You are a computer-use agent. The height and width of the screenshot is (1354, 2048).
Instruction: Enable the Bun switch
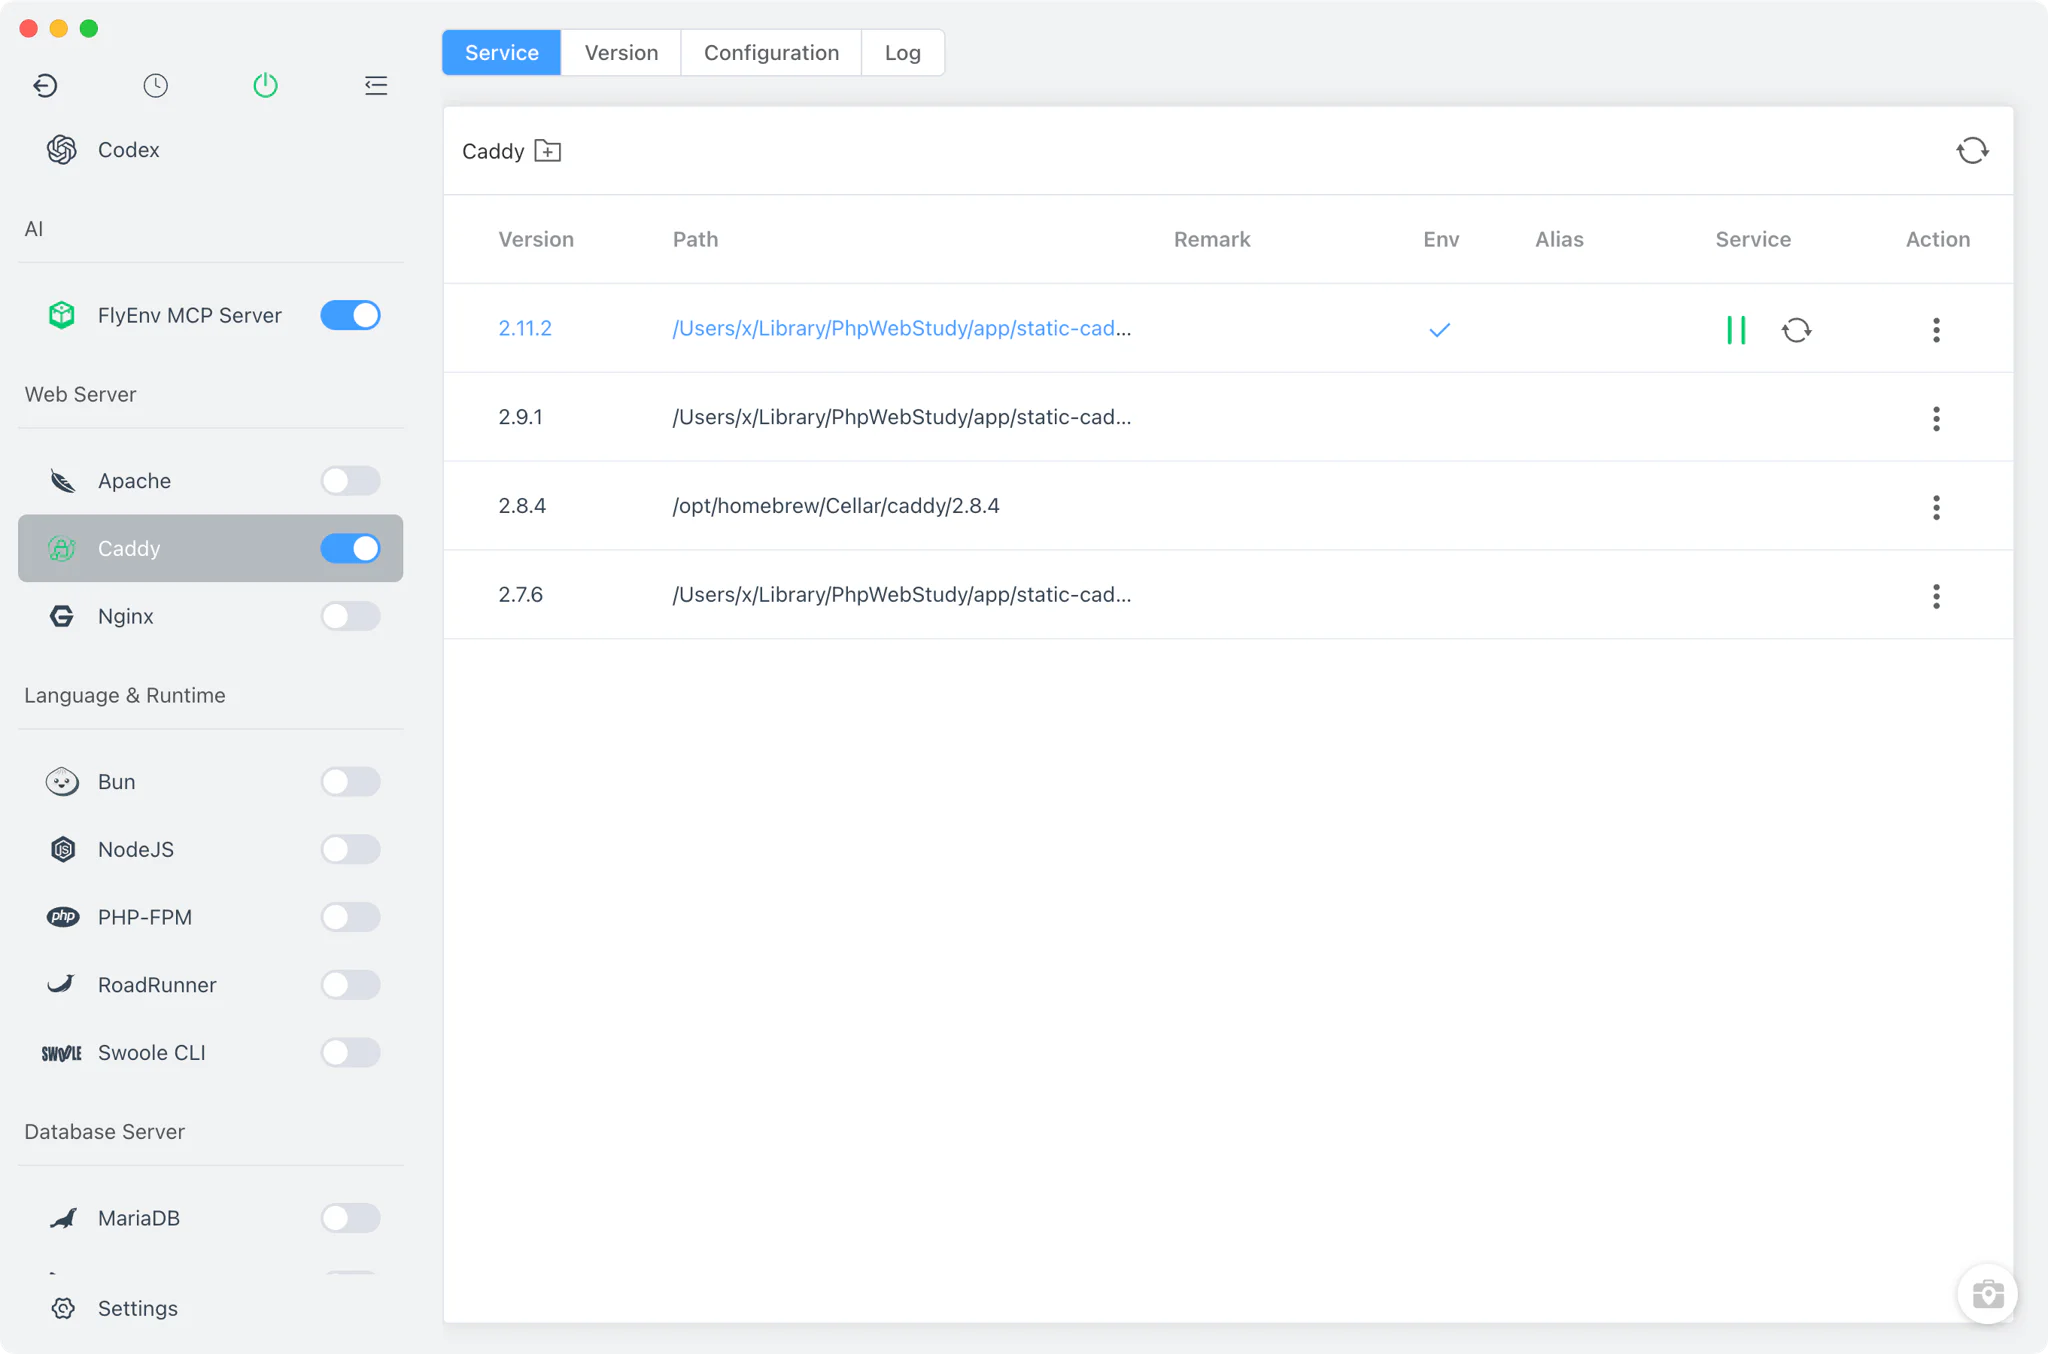[x=350, y=782]
